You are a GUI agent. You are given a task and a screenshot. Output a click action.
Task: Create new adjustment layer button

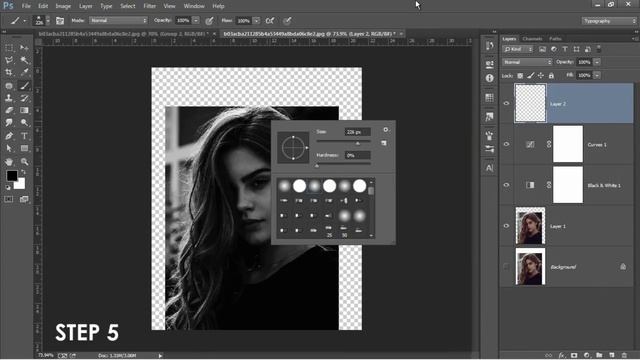pos(587,355)
